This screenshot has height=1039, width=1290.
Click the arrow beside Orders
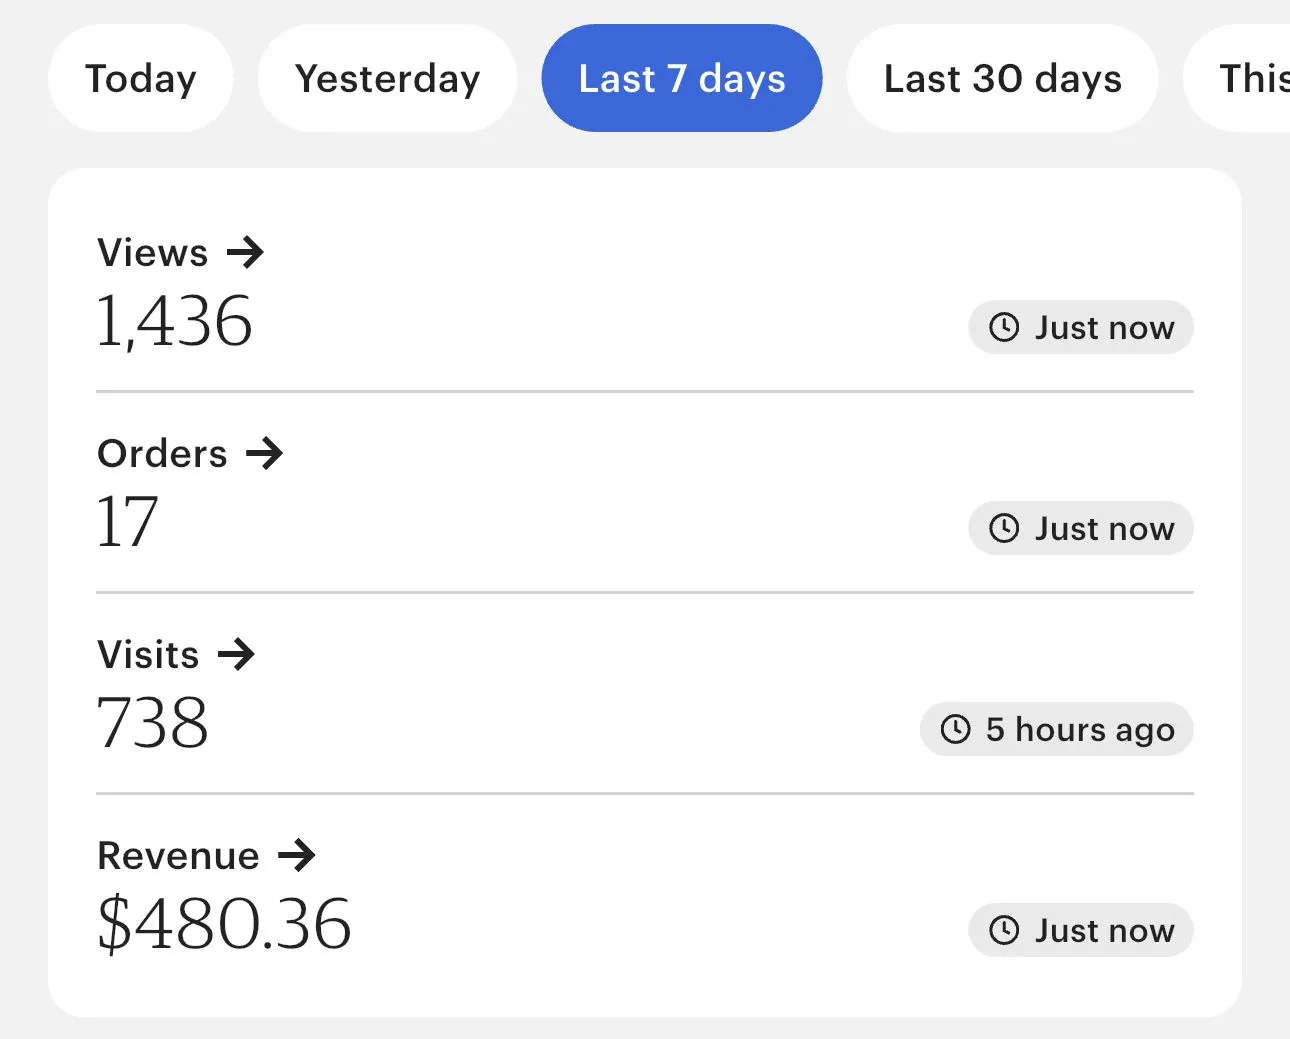pos(264,453)
